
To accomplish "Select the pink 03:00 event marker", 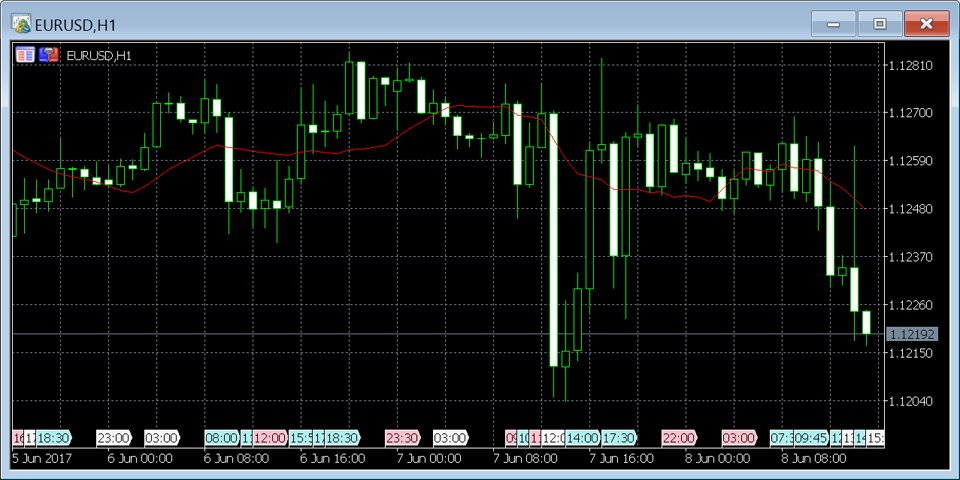I will click(739, 438).
